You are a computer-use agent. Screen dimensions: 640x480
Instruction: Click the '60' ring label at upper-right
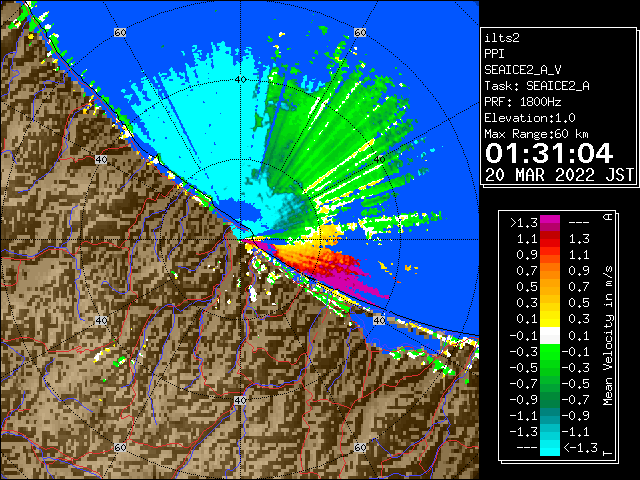(360, 33)
